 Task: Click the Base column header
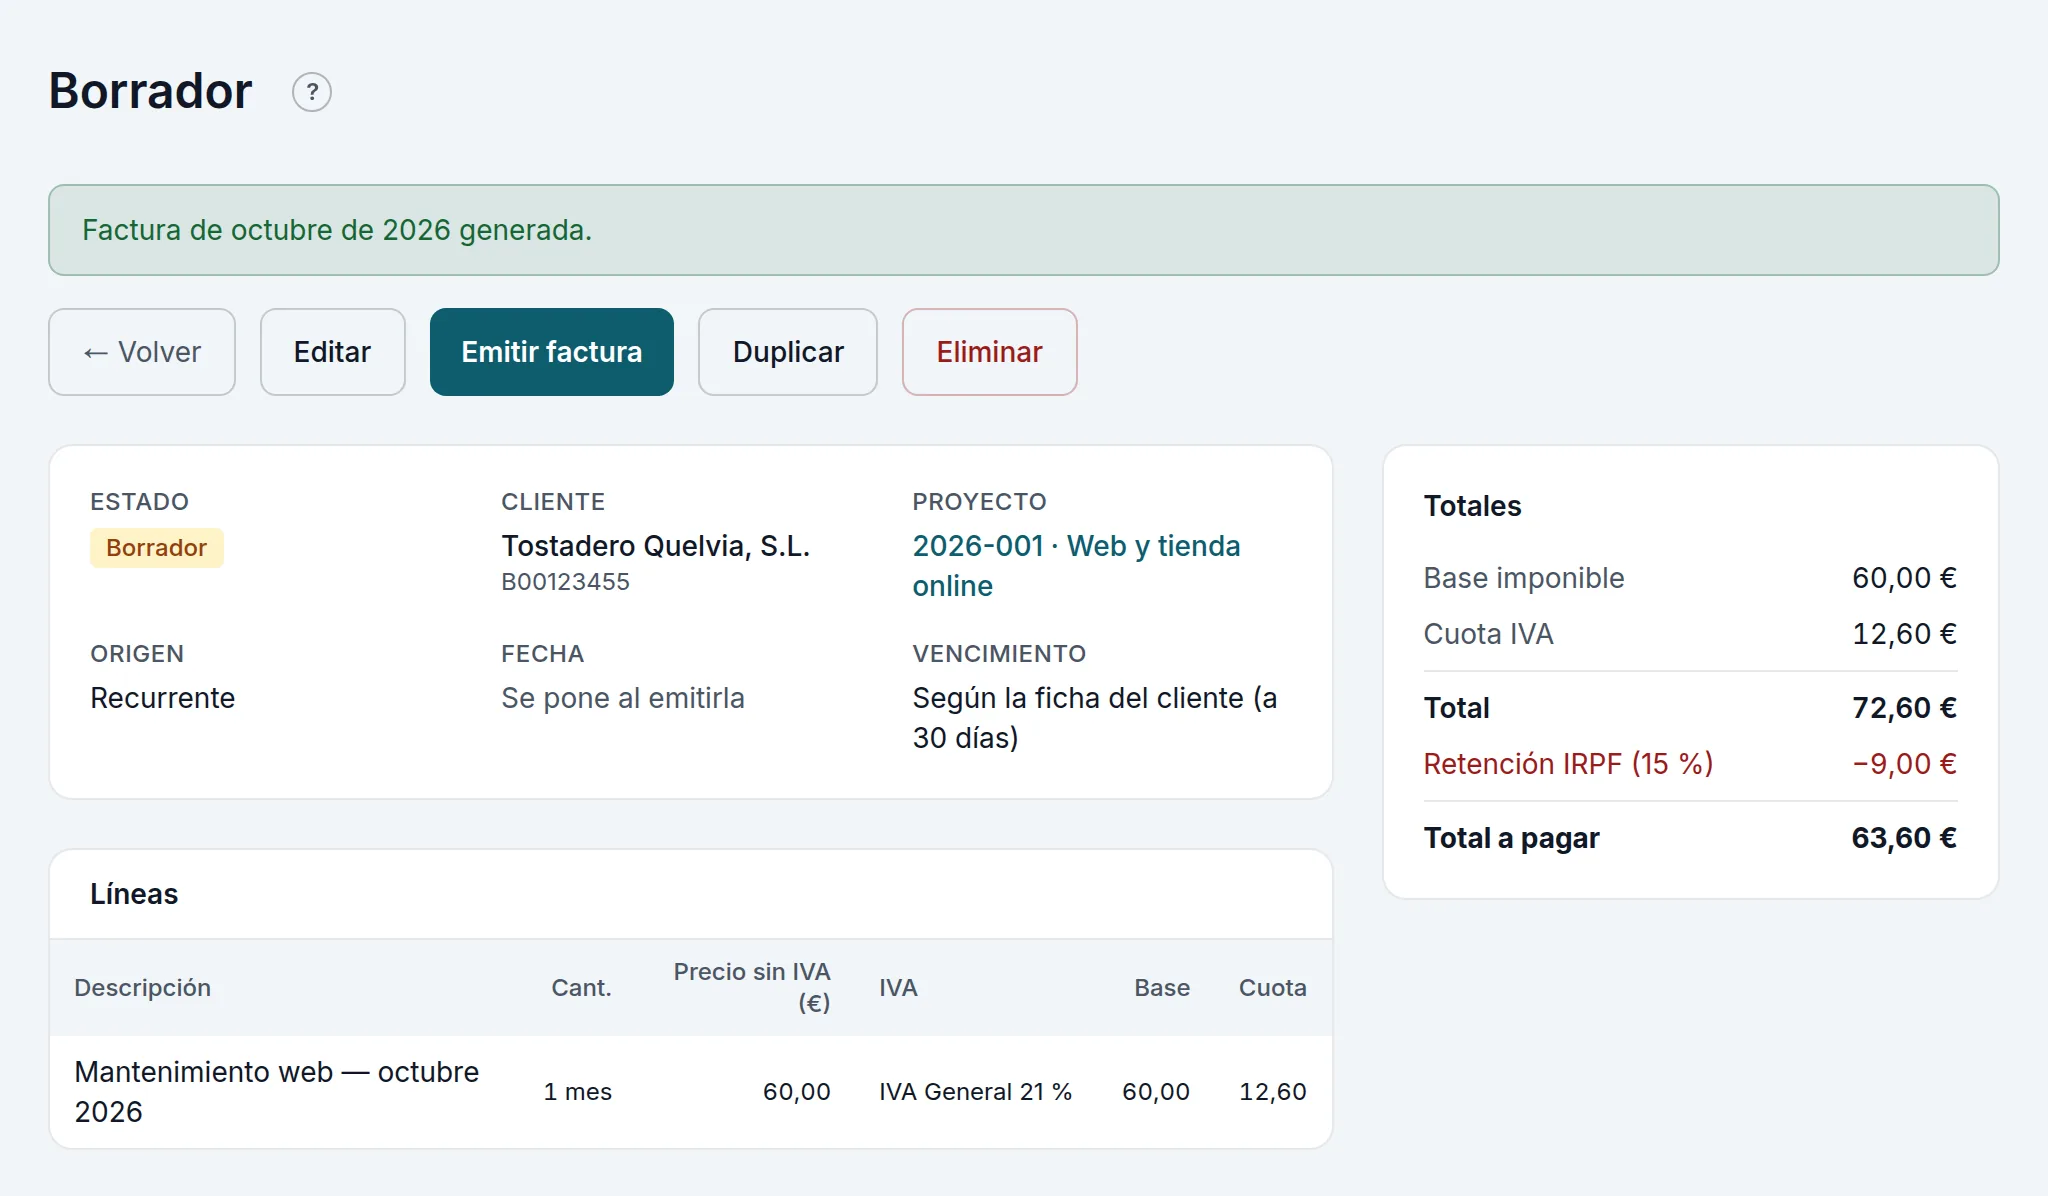(1162, 988)
